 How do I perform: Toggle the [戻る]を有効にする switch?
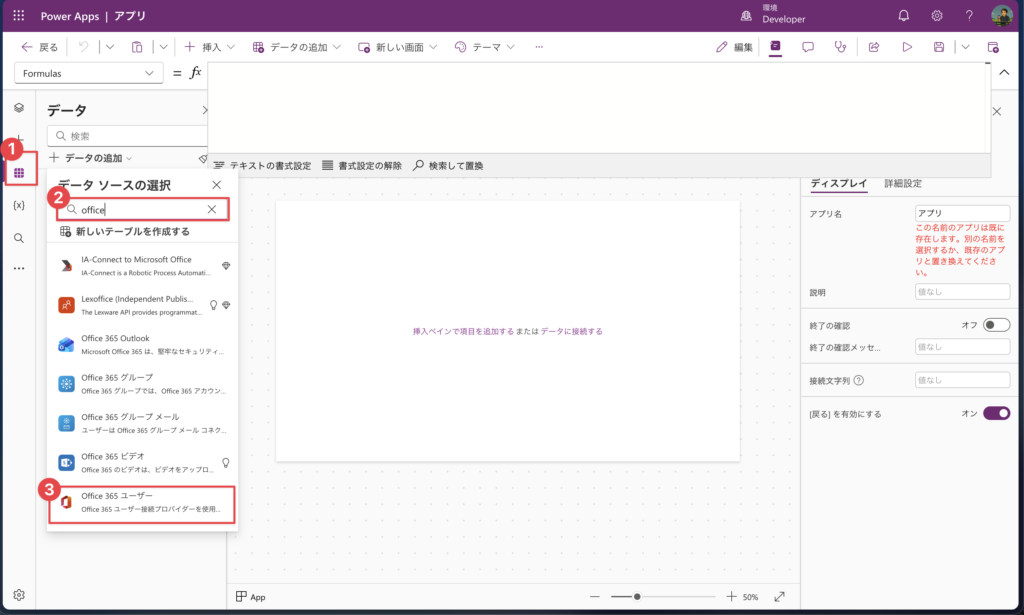click(996, 413)
